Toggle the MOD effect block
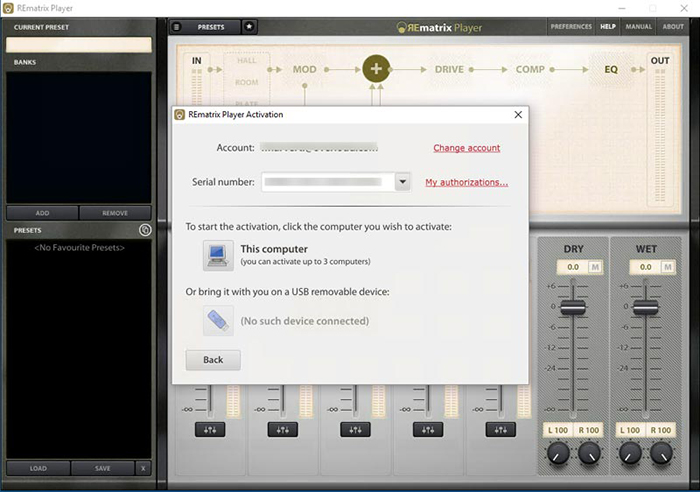The height and width of the screenshot is (492, 700). [x=304, y=69]
